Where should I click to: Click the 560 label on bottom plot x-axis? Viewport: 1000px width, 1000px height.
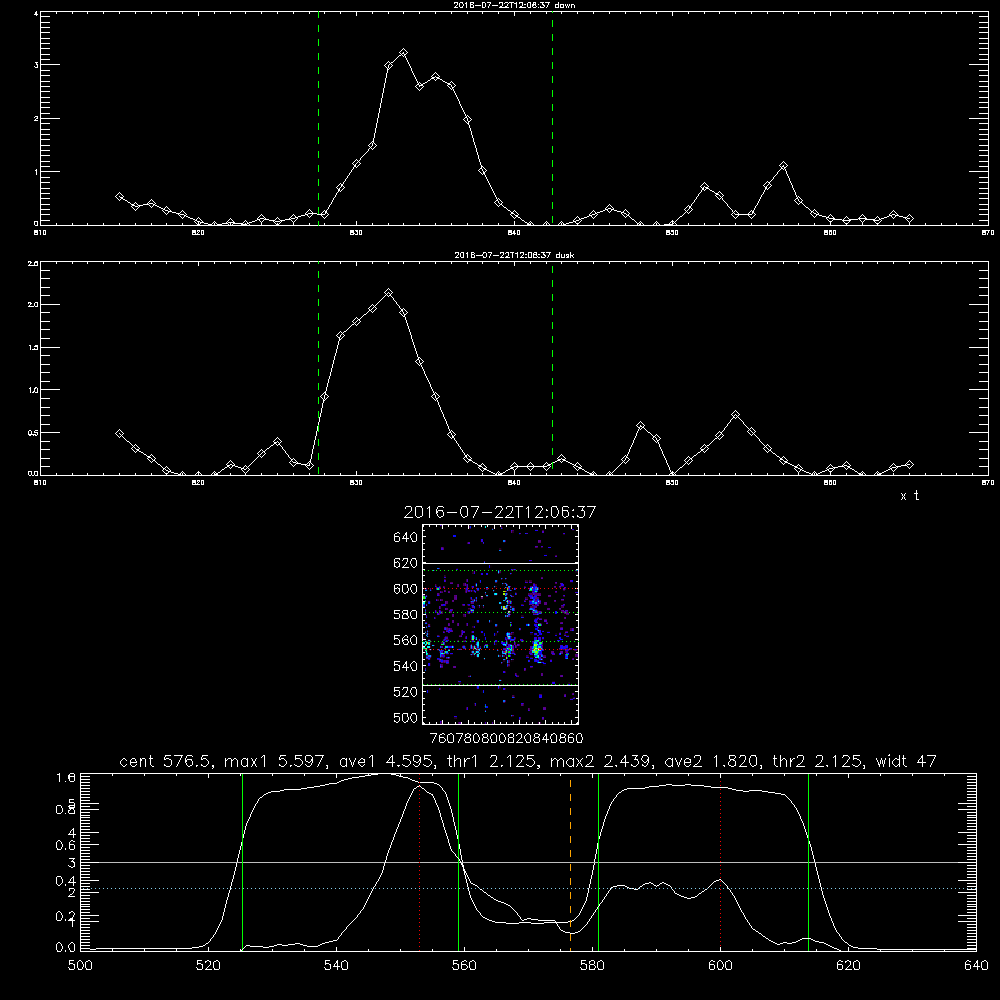tap(464, 966)
